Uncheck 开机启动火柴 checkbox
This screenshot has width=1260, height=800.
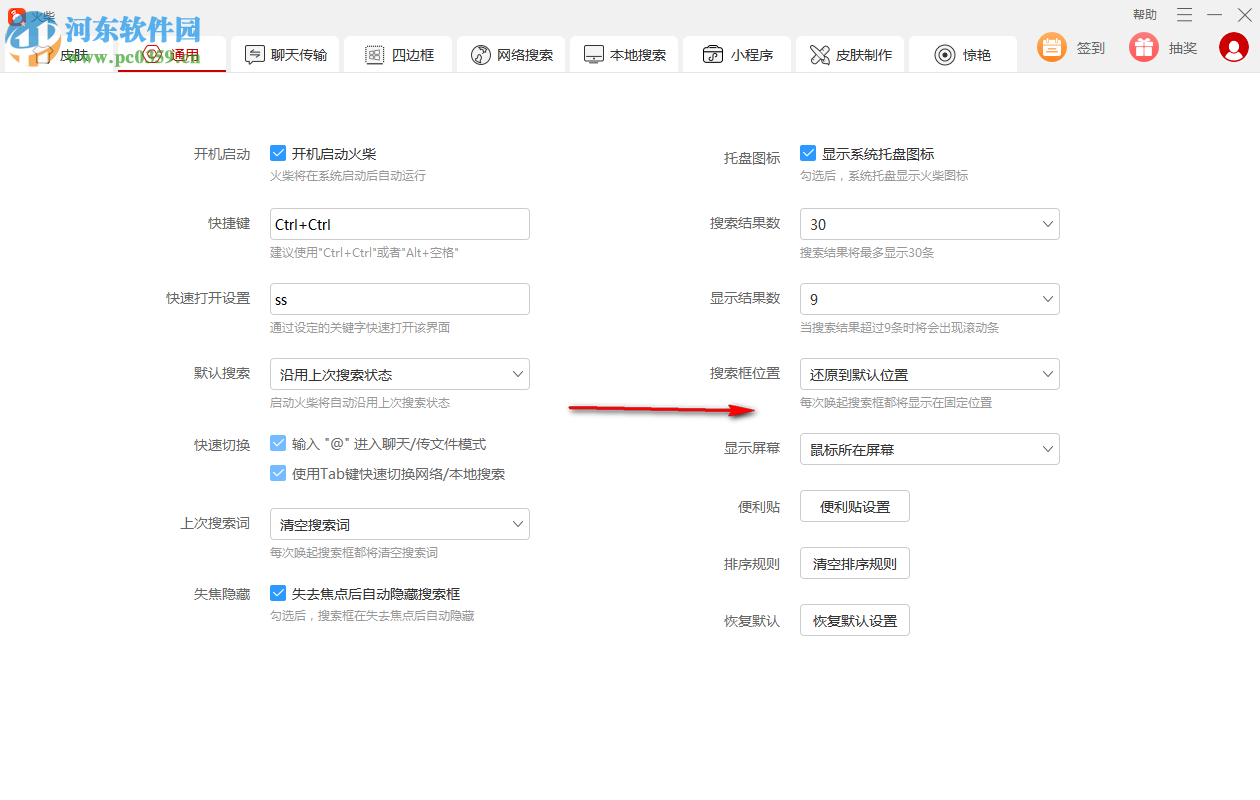(x=278, y=153)
